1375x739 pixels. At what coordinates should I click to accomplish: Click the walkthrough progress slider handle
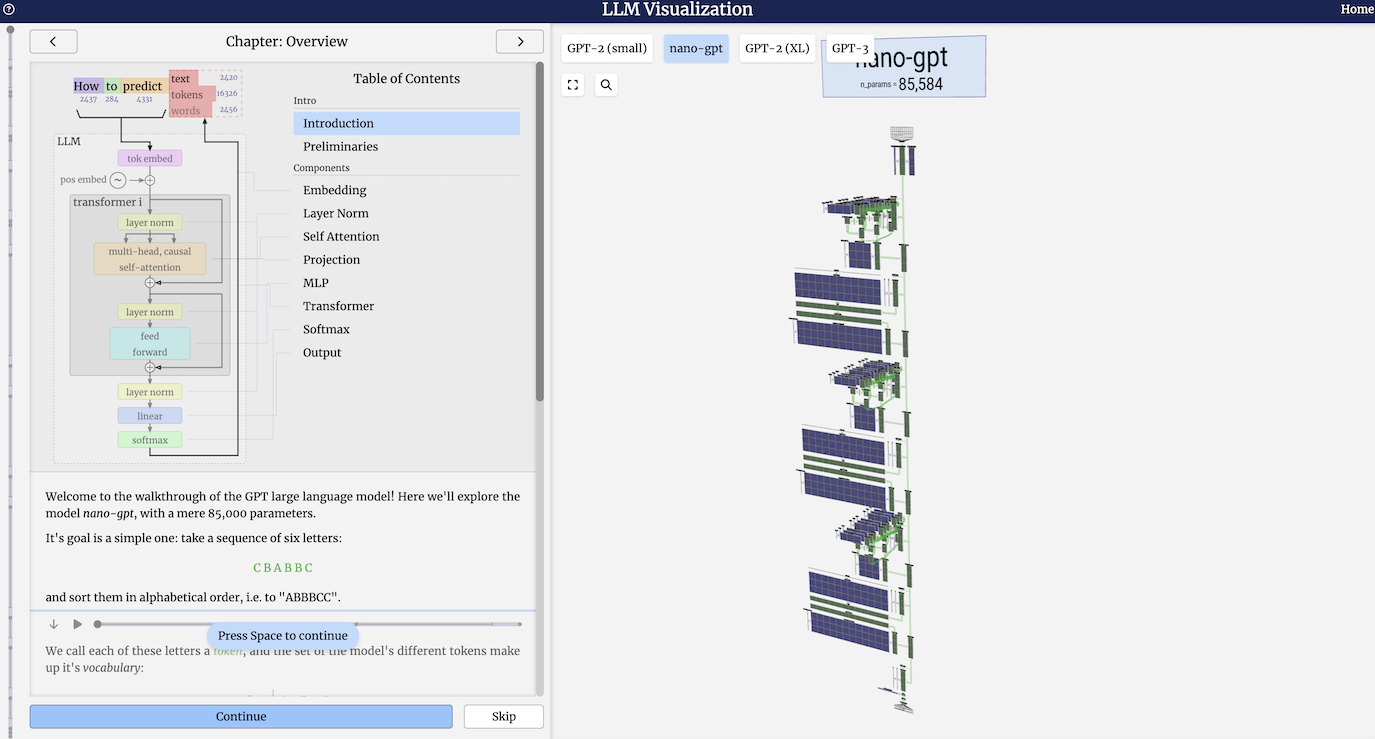pos(97,624)
